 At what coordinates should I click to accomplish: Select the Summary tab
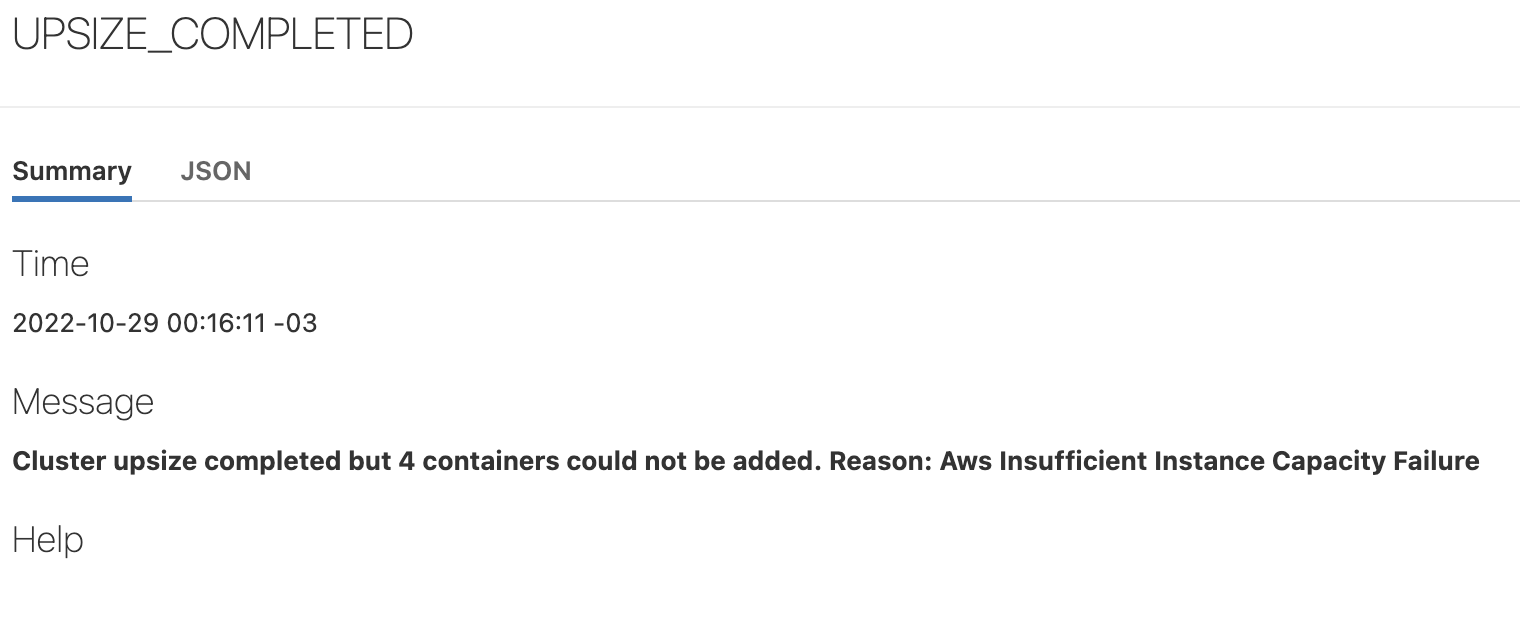coord(72,172)
